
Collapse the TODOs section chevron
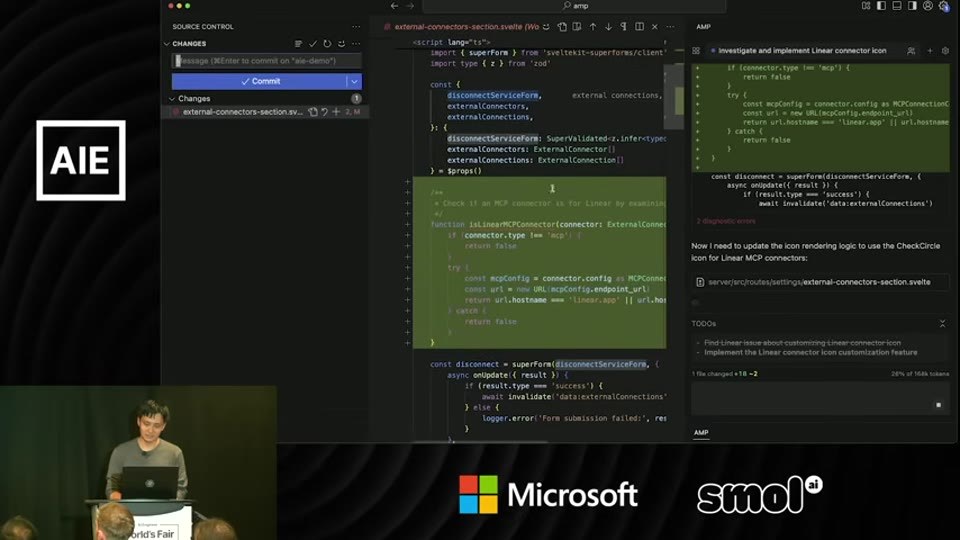pyautogui.click(x=942, y=323)
